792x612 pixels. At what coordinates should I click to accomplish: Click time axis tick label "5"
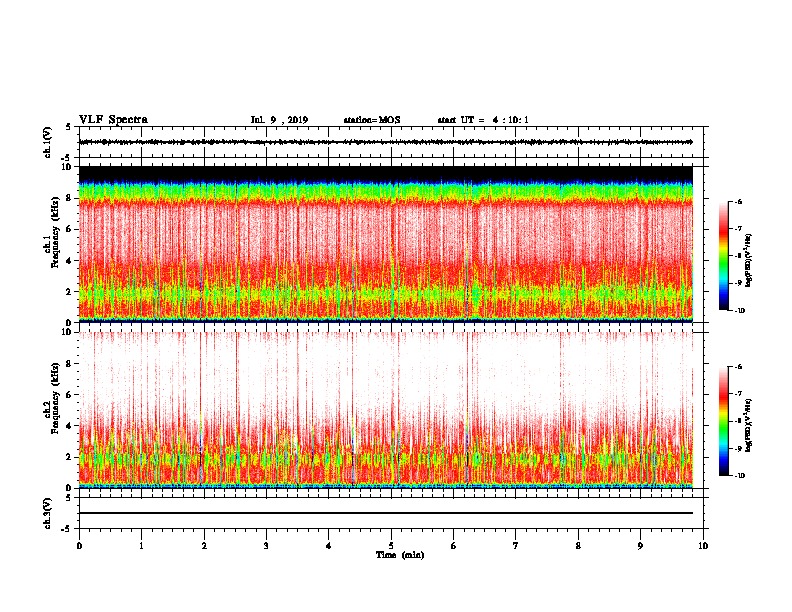(x=391, y=546)
